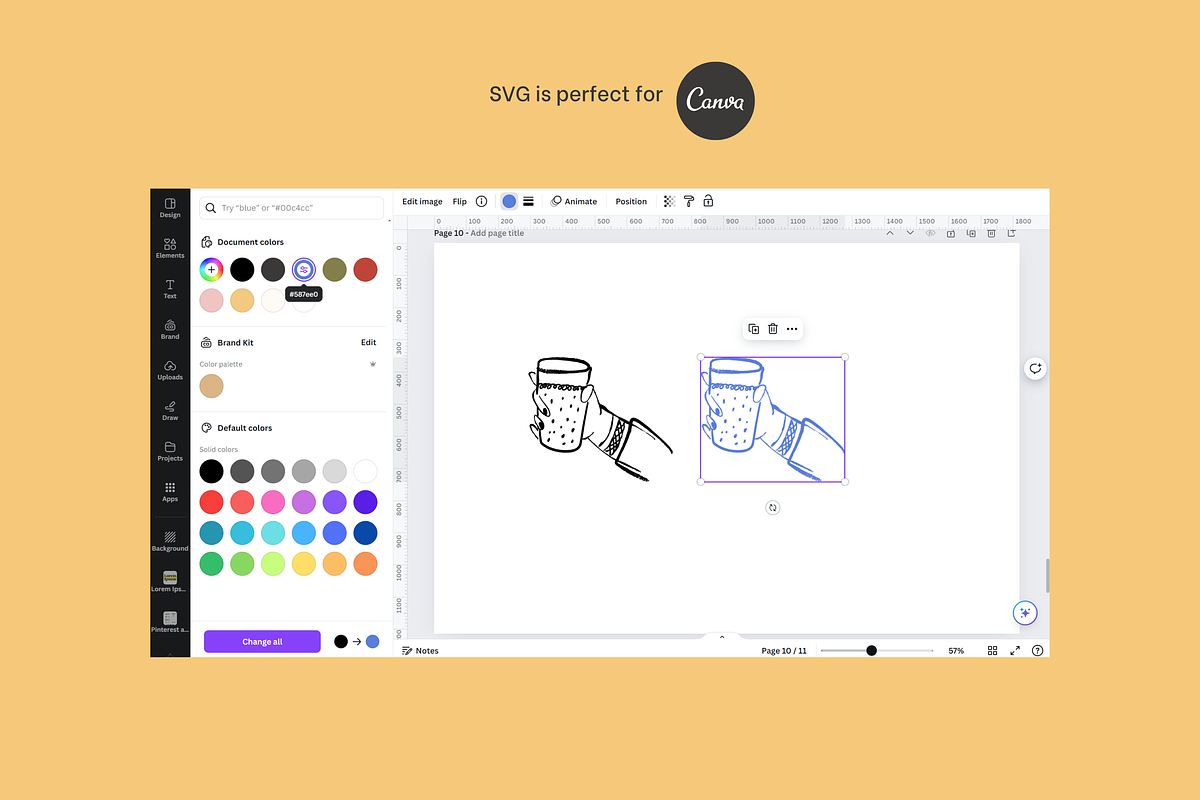Open the Flip menu

[x=460, y=201]
